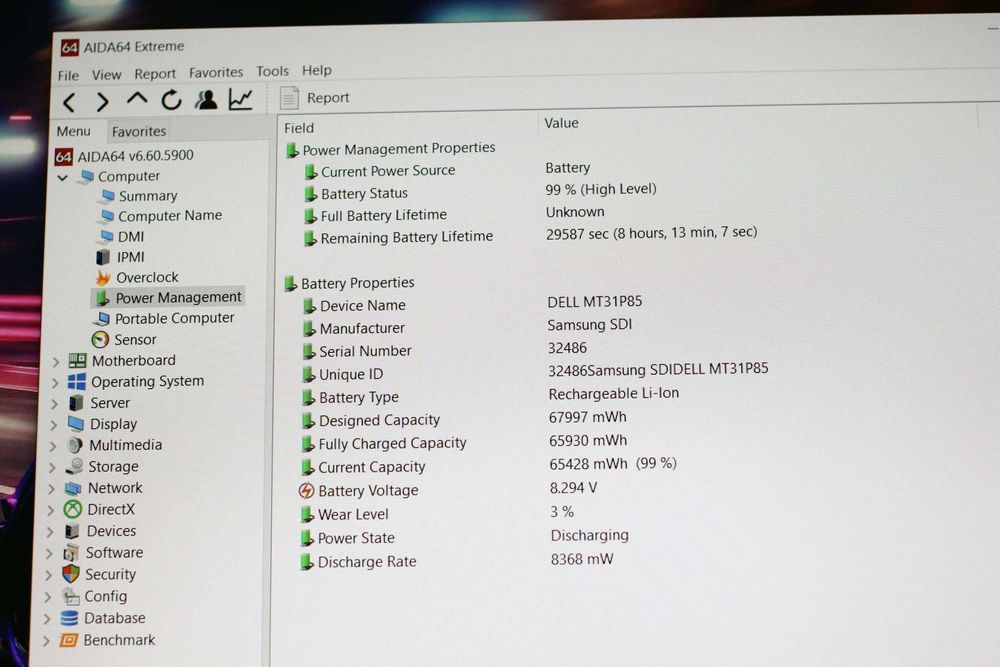Expand the Security node

48,575
